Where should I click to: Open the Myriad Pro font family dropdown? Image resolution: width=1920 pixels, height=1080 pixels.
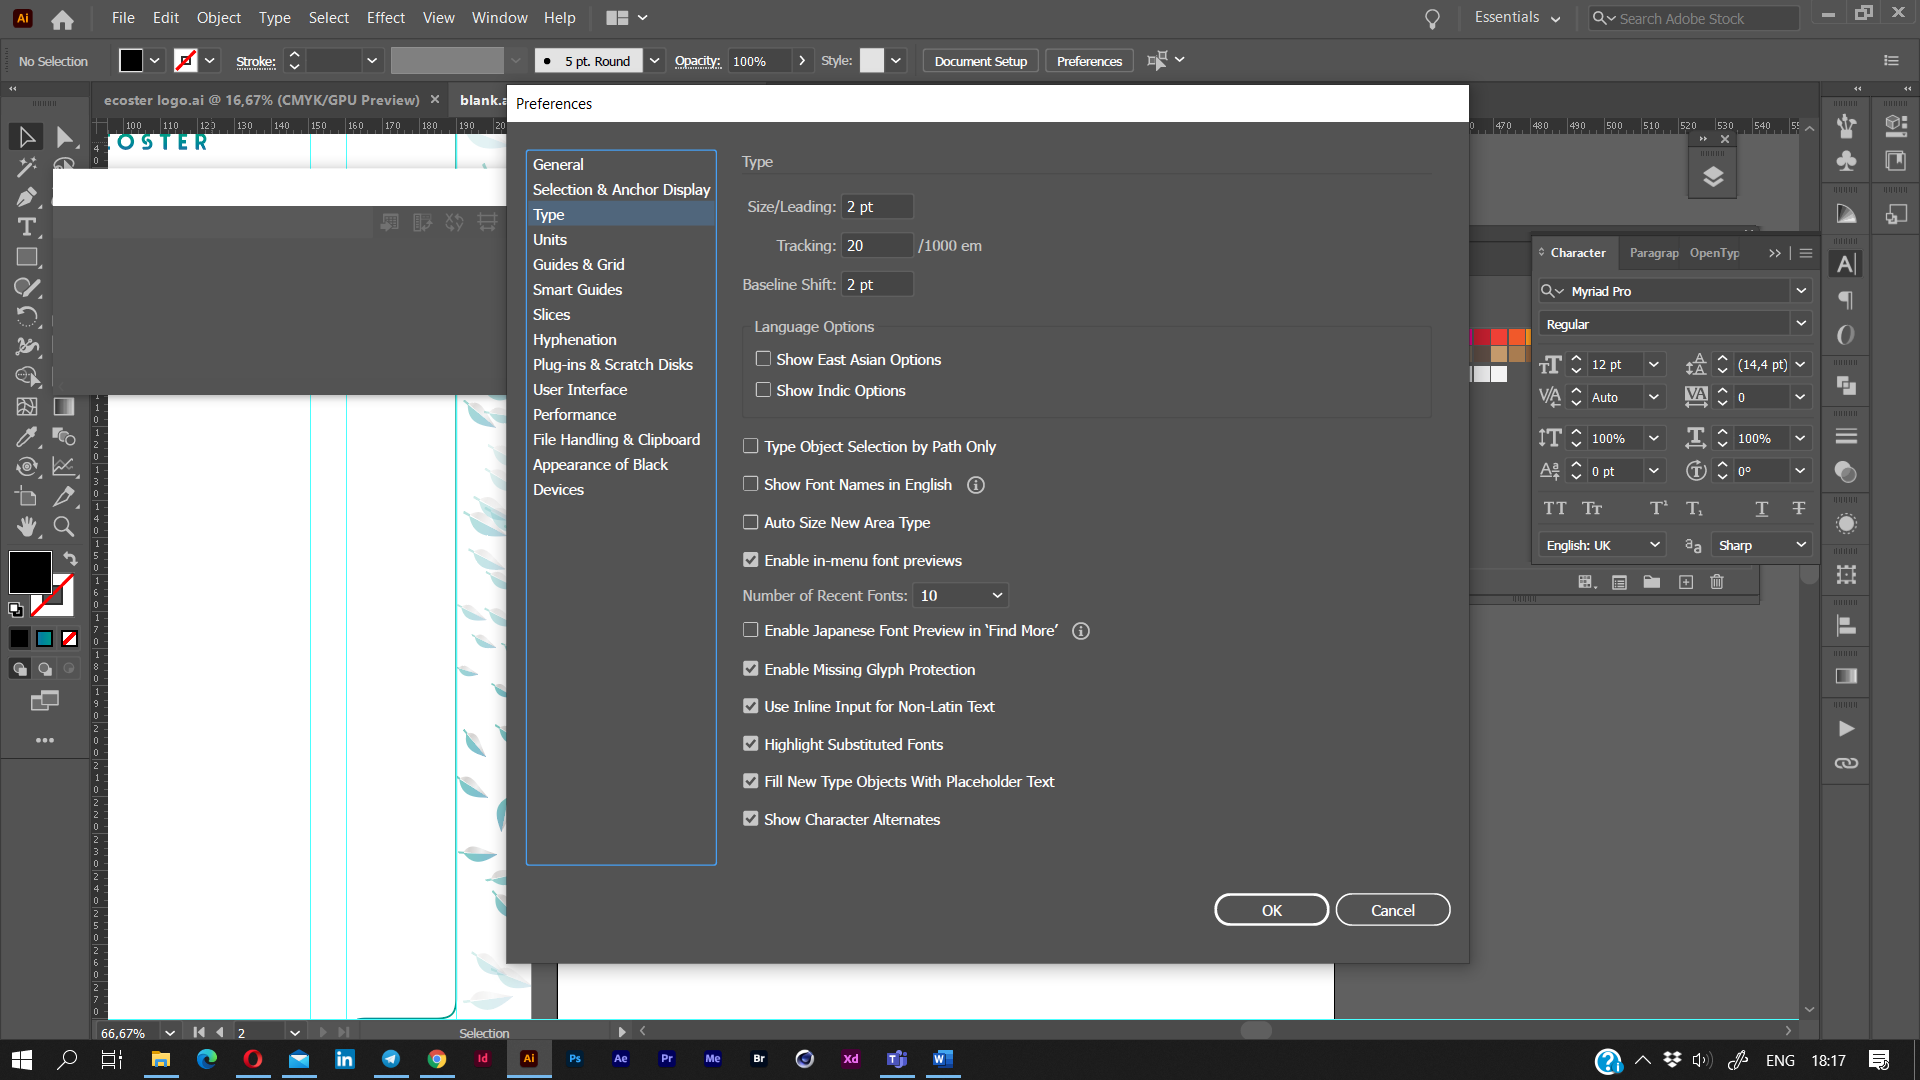[1801, 290]
